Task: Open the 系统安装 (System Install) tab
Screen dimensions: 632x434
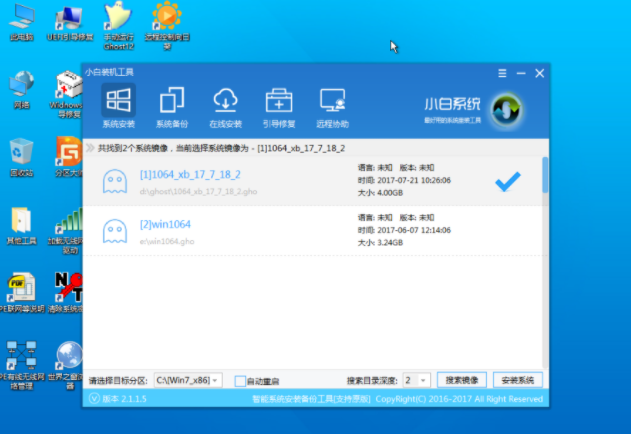Action: [x=118, y=106]
